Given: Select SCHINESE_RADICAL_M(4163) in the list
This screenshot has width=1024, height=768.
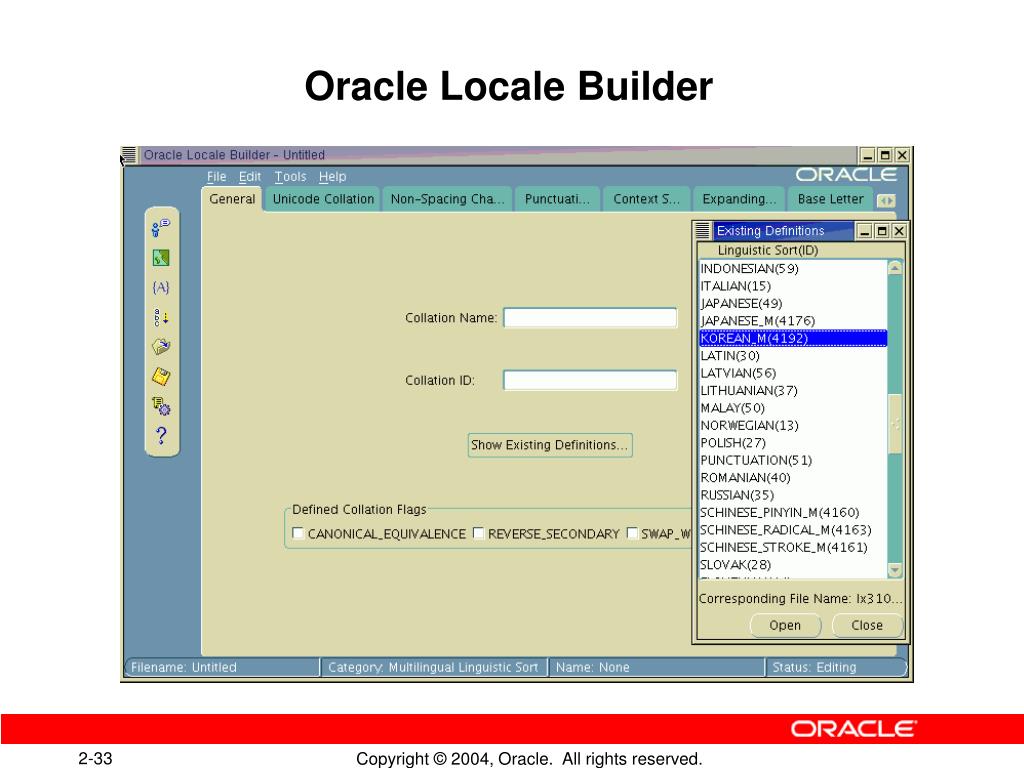Looking at the screenshot, I should (793, 530).
